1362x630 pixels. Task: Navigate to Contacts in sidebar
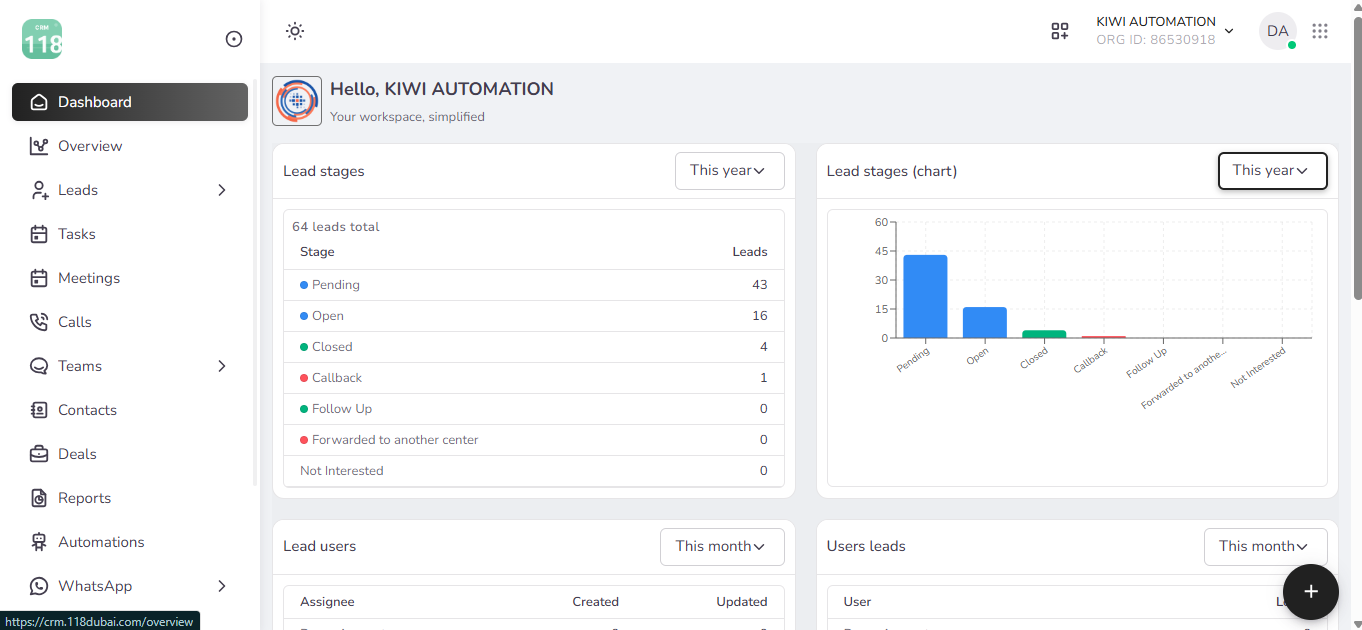(130, 410)
